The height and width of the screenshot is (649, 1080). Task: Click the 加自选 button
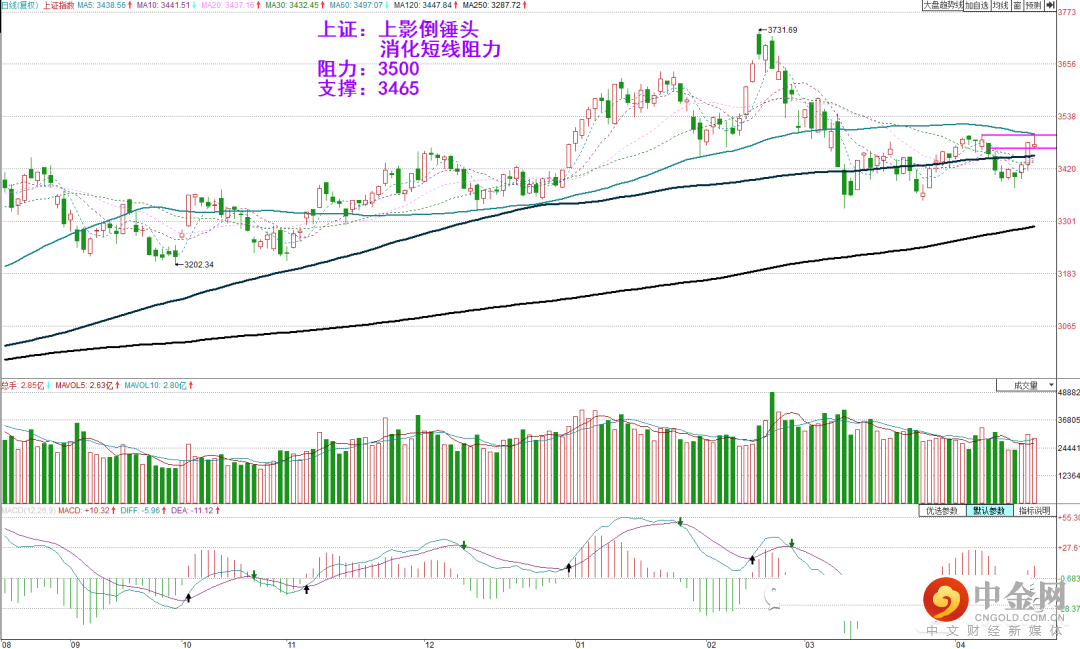coord(977,5)
